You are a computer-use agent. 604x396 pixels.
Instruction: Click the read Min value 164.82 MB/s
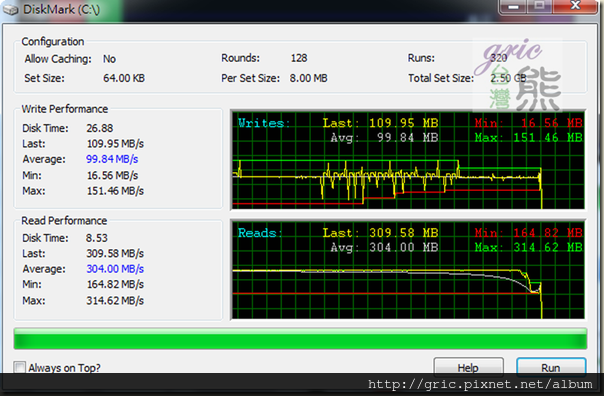[x=115, y=284]
